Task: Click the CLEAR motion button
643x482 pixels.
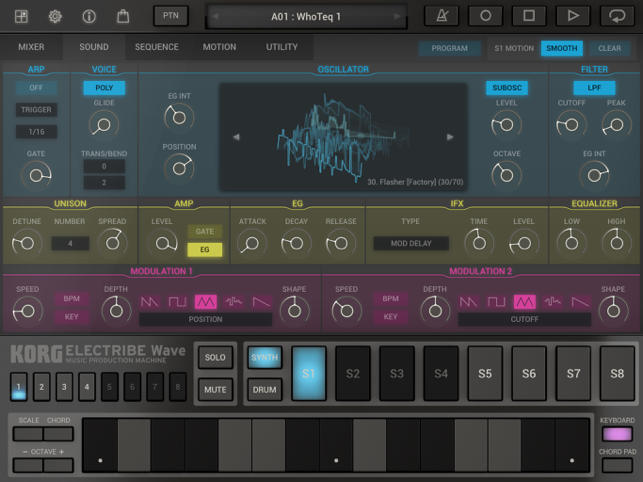Action: point(610,48)
